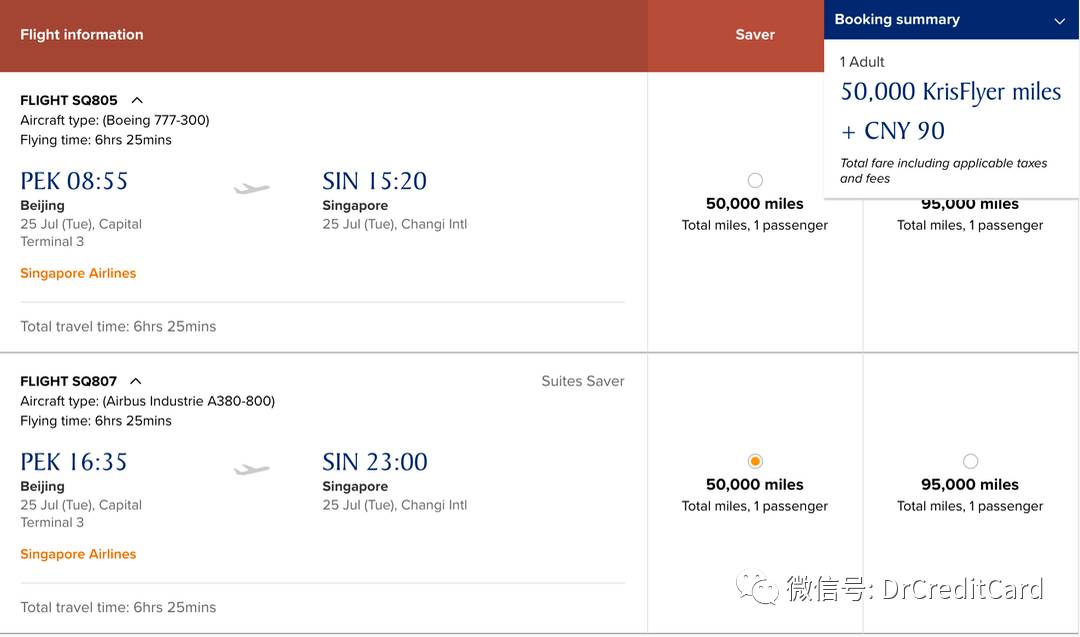Select 50,000 miles Saver radio for SQ807

pos(755,461)
